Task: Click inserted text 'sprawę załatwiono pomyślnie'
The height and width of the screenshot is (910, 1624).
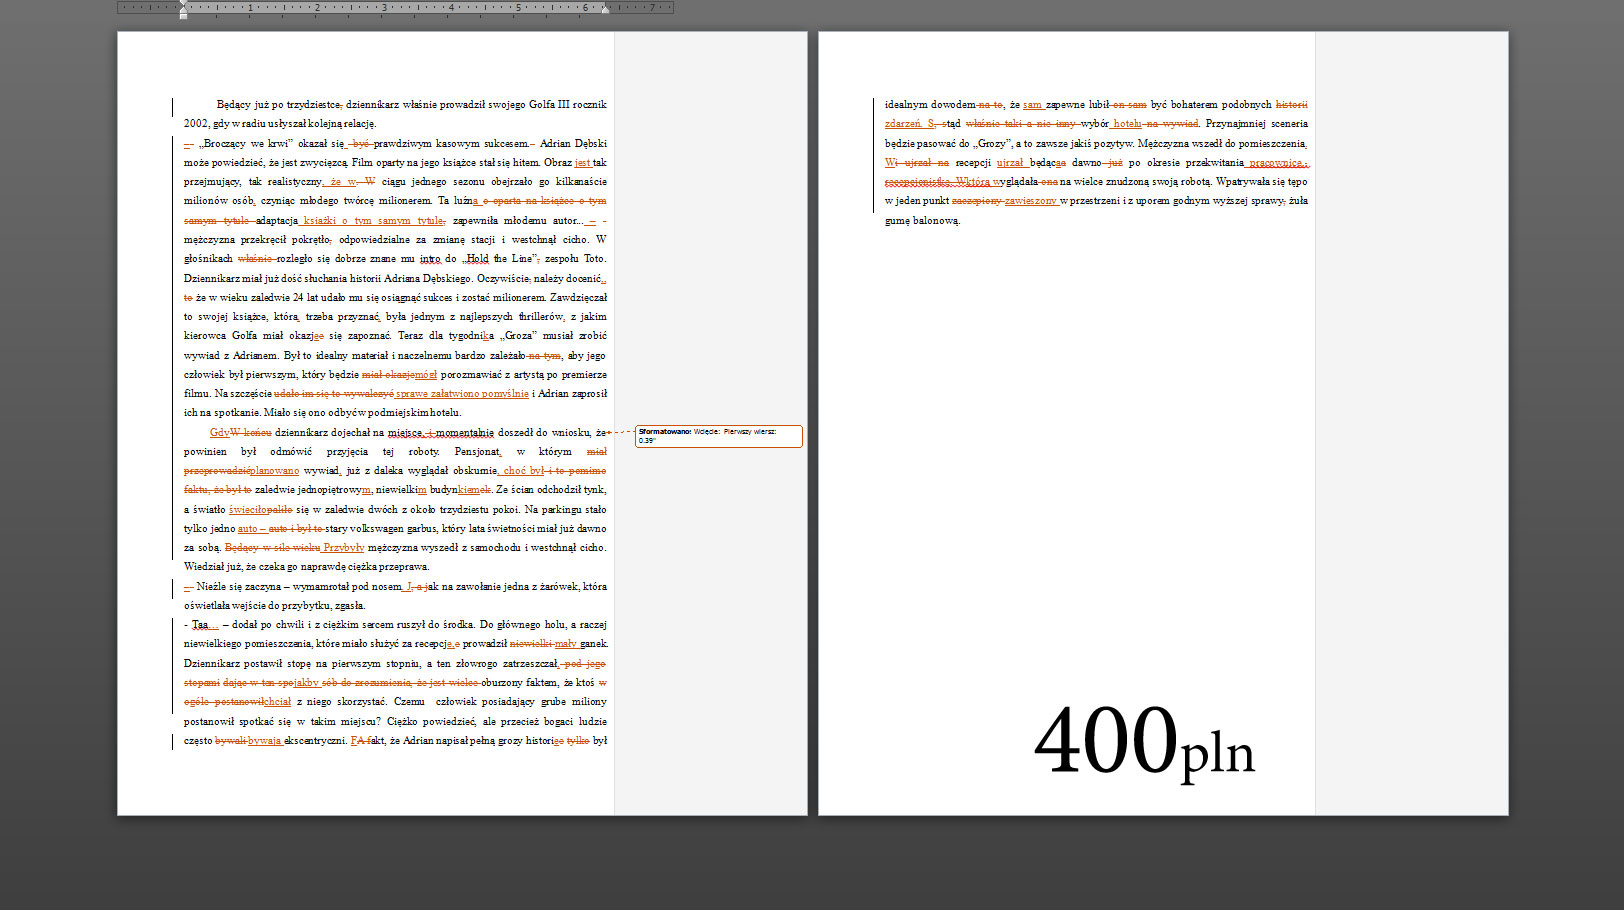Action: click(x=462, y=394)
